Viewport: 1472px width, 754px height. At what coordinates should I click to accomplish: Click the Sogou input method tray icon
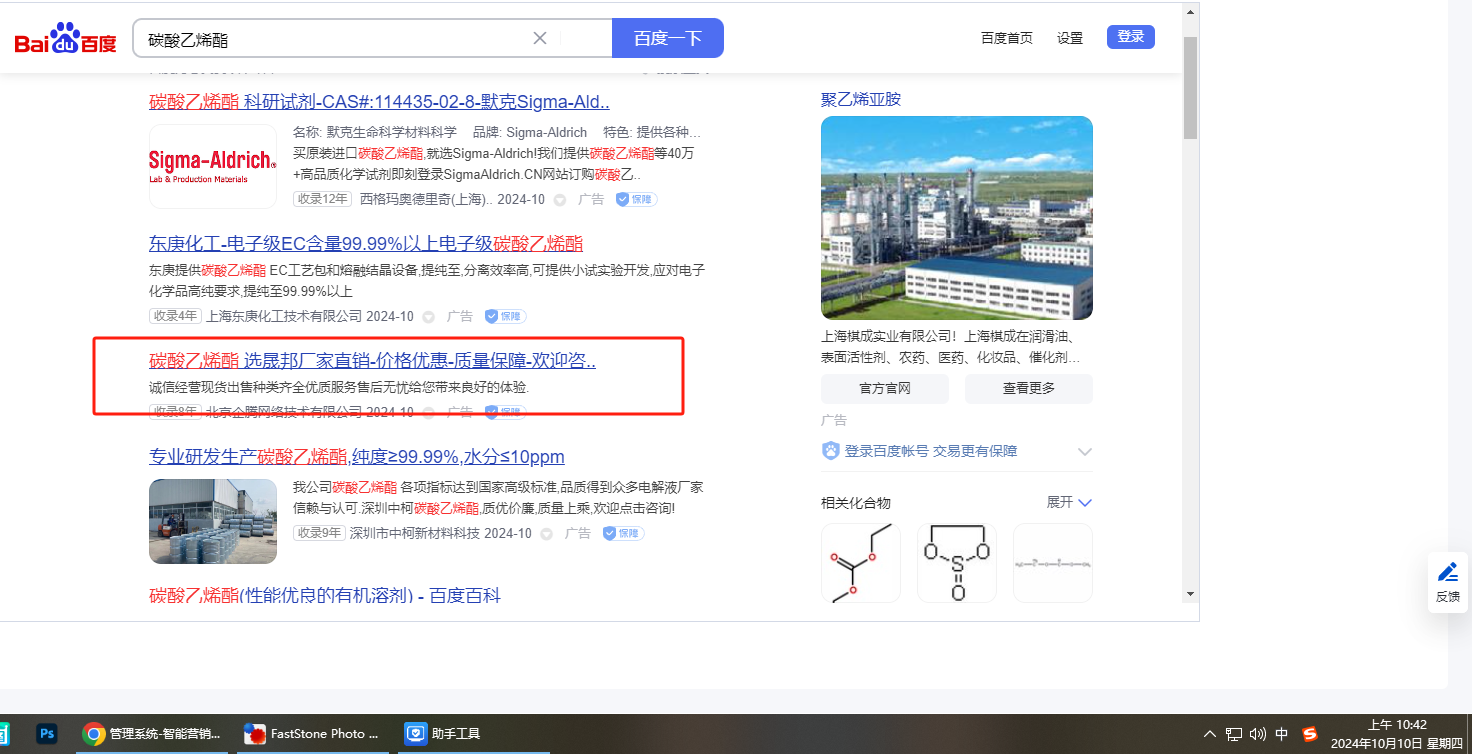pyautogui.click(x=1310, y=734)
